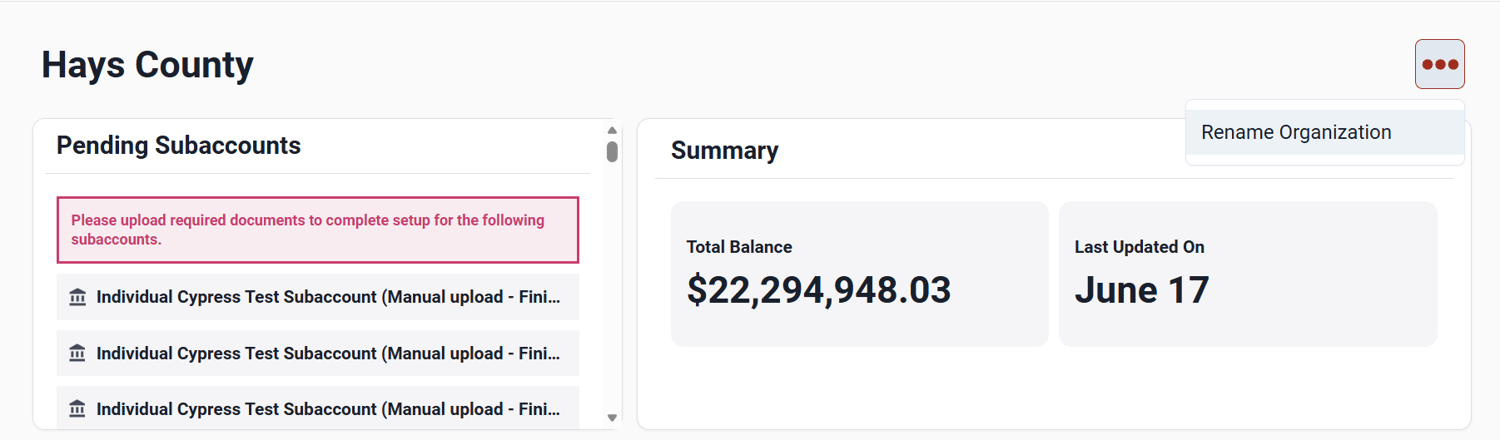The width and height of the screenshot is (1500, 440).
Task: Click the $22,294,948.03 balance amount
Action: click(x=818, y=290)
